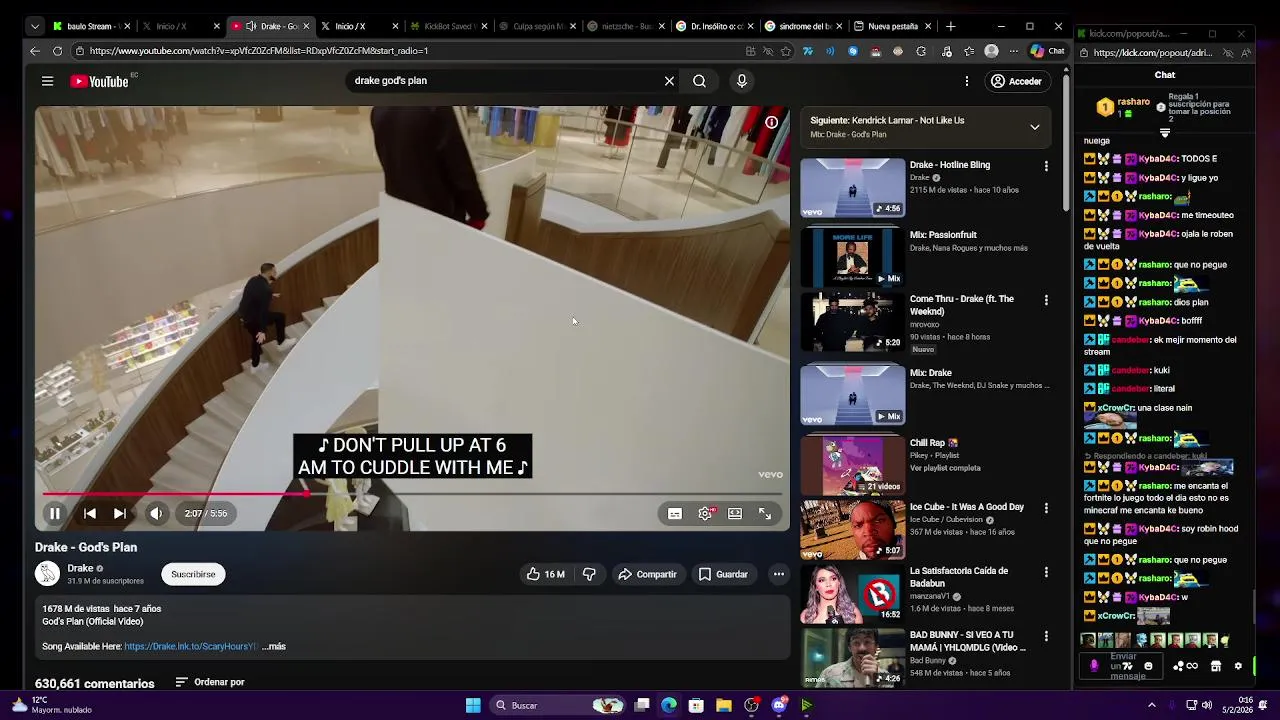Open Hotline Bling video thumbnail
Screen dimensions: 1280x720
click(852, 187)
